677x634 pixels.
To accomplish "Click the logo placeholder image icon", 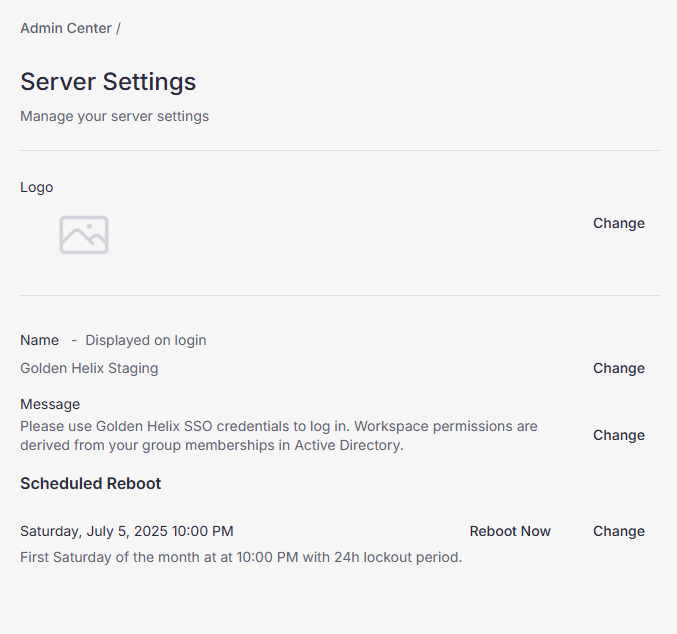I will click(84, 235).
